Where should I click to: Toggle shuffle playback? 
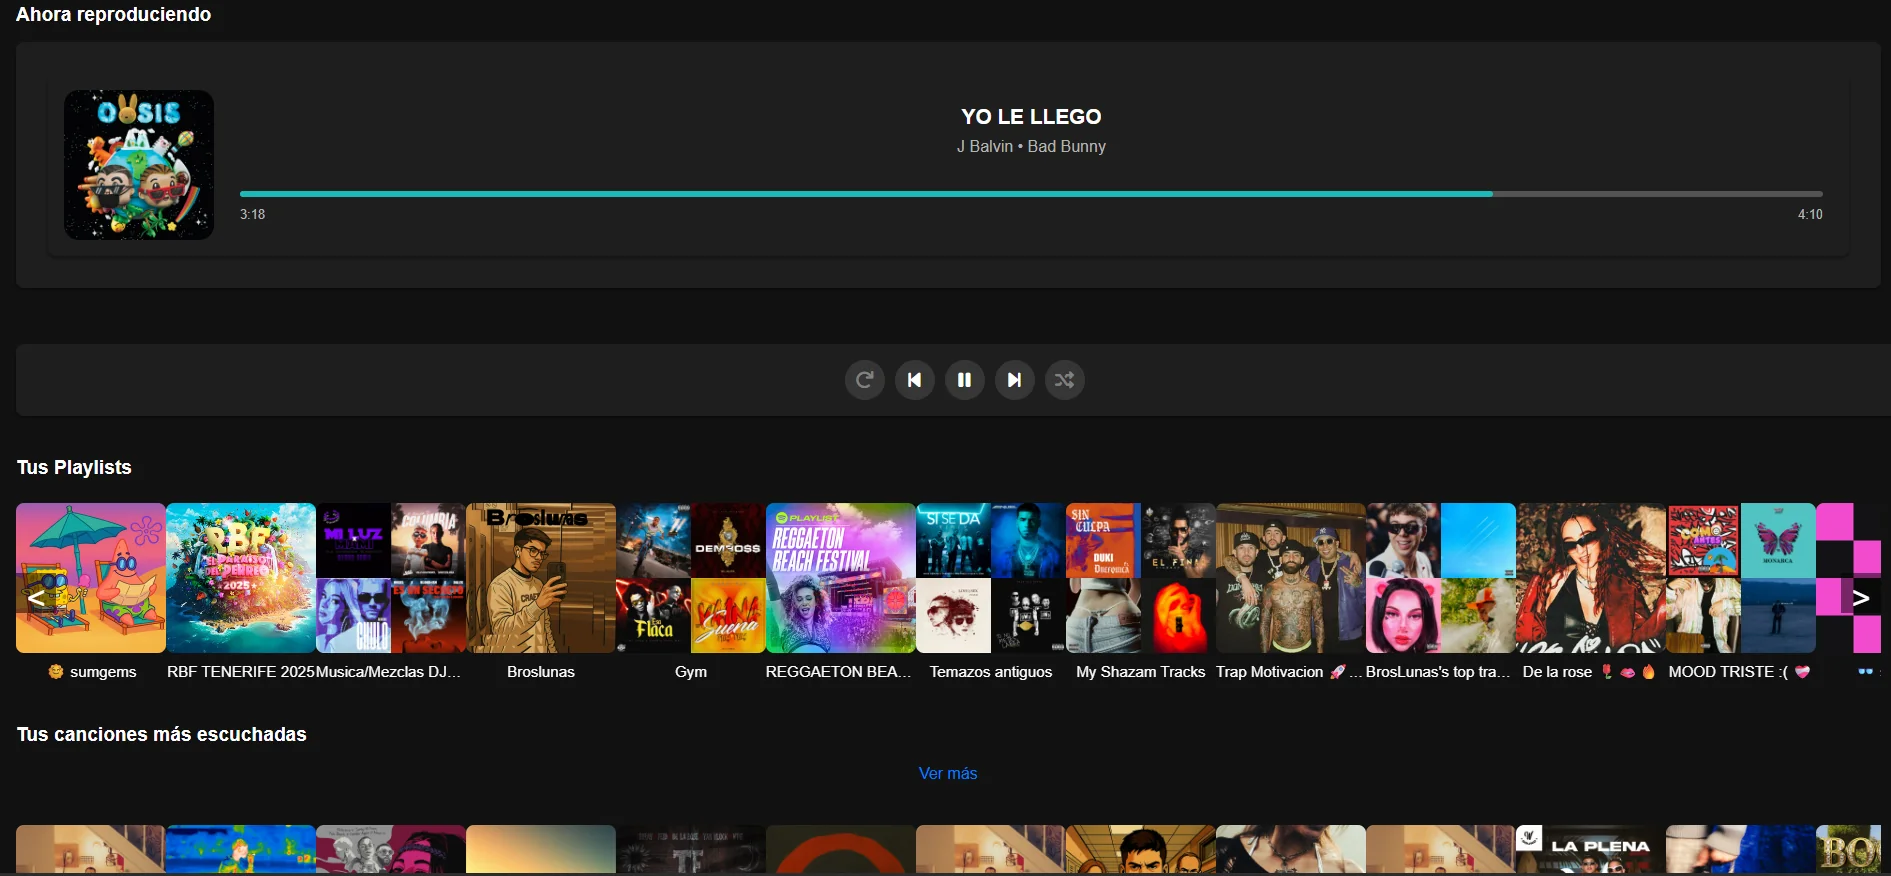point(1065,380)
